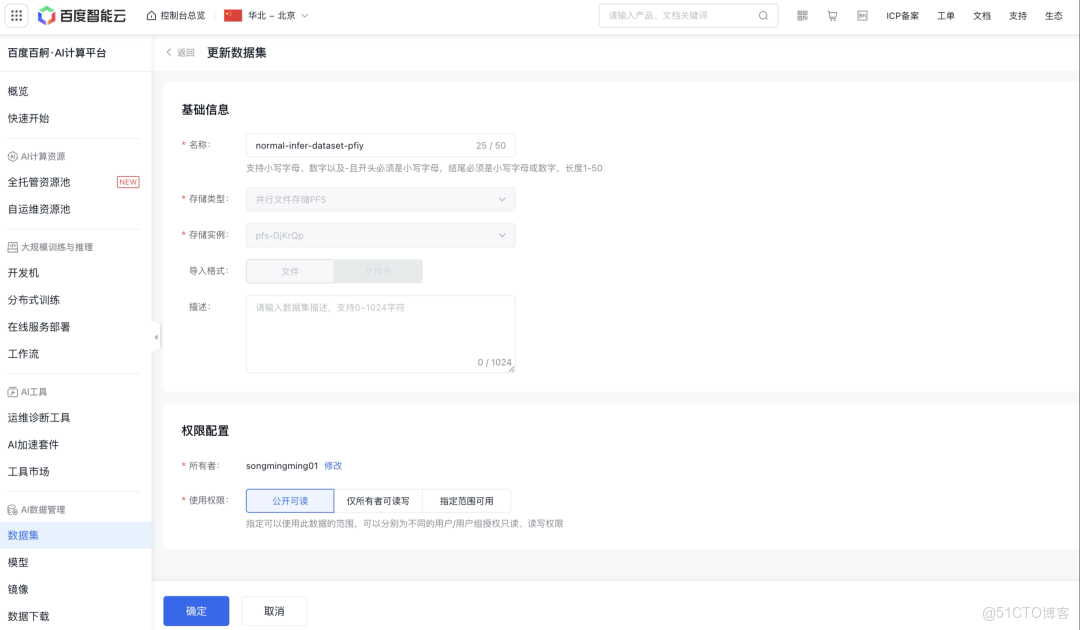Collapse the sidebar with the edge arrow handle
Viewport: 1080px width, 630px height.
tap(155, 337)
